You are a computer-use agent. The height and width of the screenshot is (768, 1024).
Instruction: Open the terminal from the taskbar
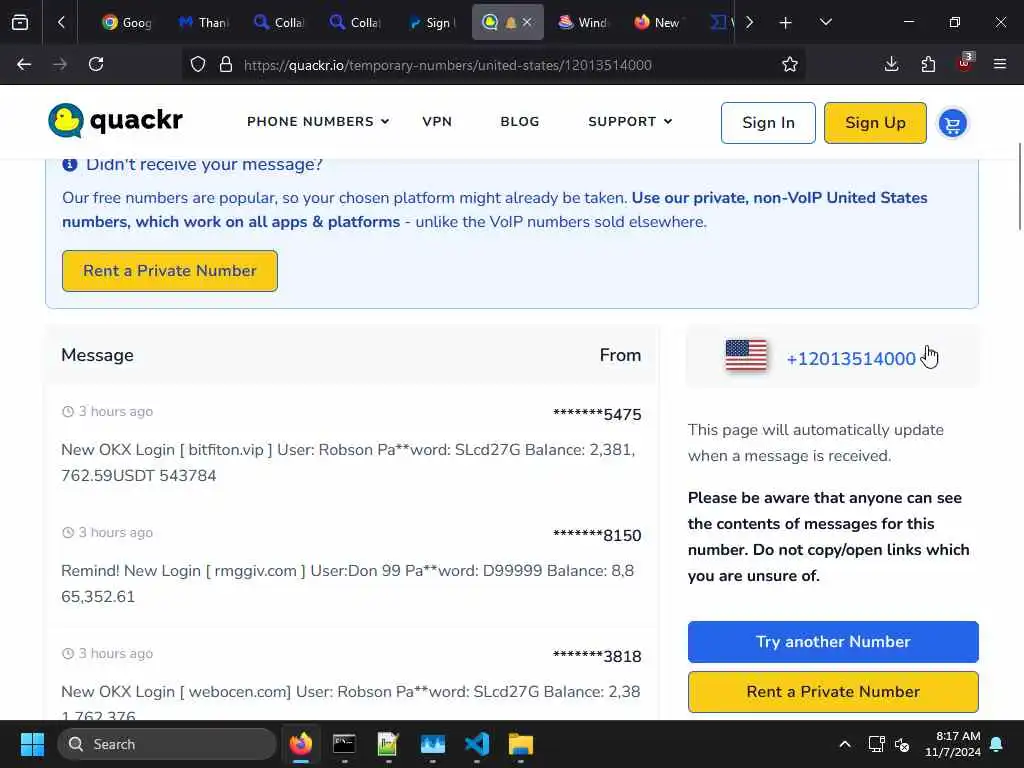tap(344, 744)
